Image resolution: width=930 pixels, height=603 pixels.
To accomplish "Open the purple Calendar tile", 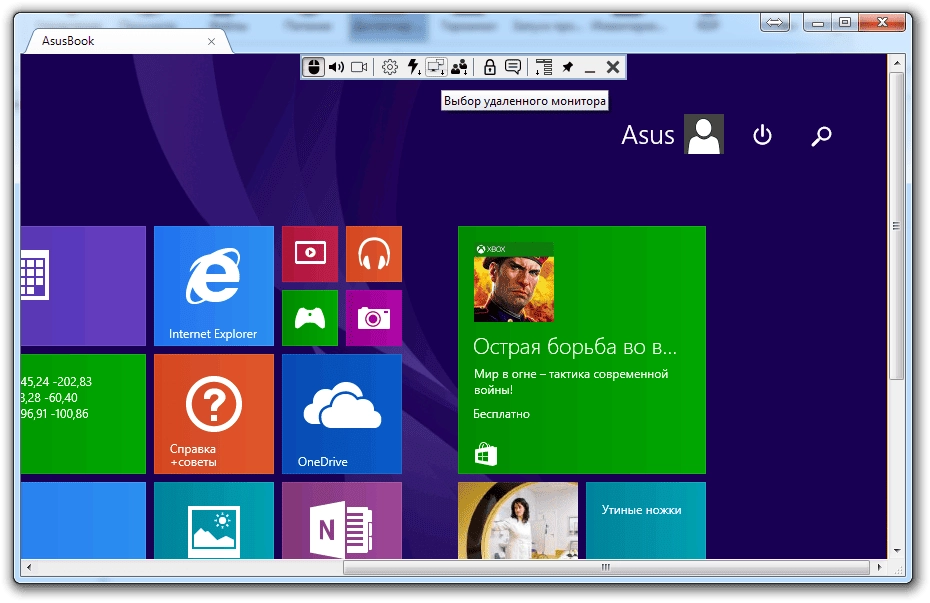I will click(x=83, y=286).
